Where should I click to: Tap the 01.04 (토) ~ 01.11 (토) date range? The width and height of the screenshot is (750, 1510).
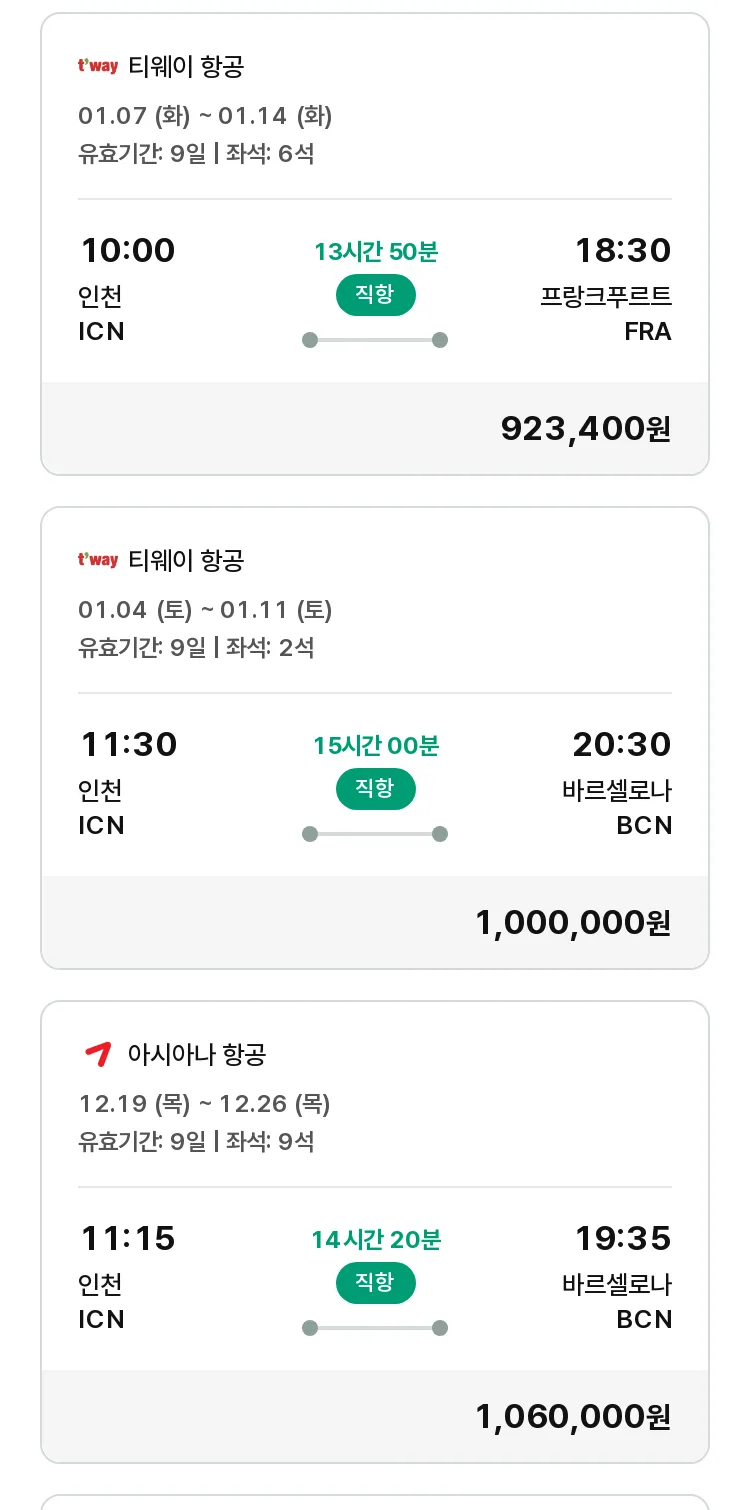(205, 610)
